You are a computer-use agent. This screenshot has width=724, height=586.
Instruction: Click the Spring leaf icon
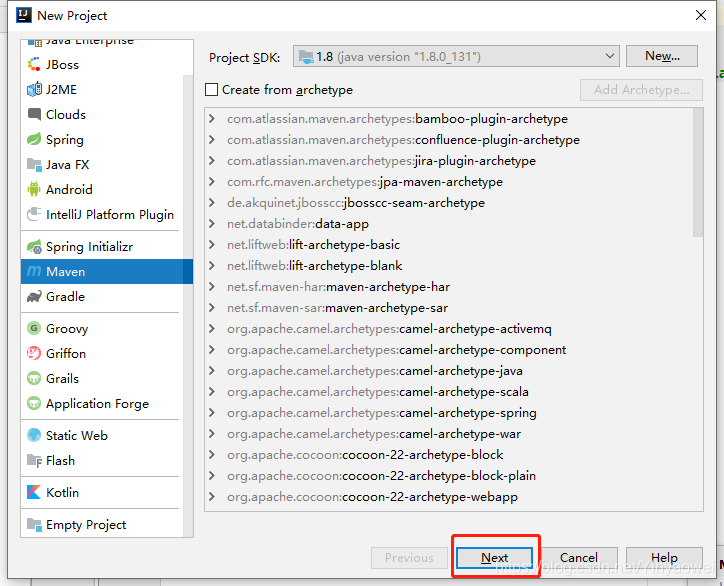34,139
